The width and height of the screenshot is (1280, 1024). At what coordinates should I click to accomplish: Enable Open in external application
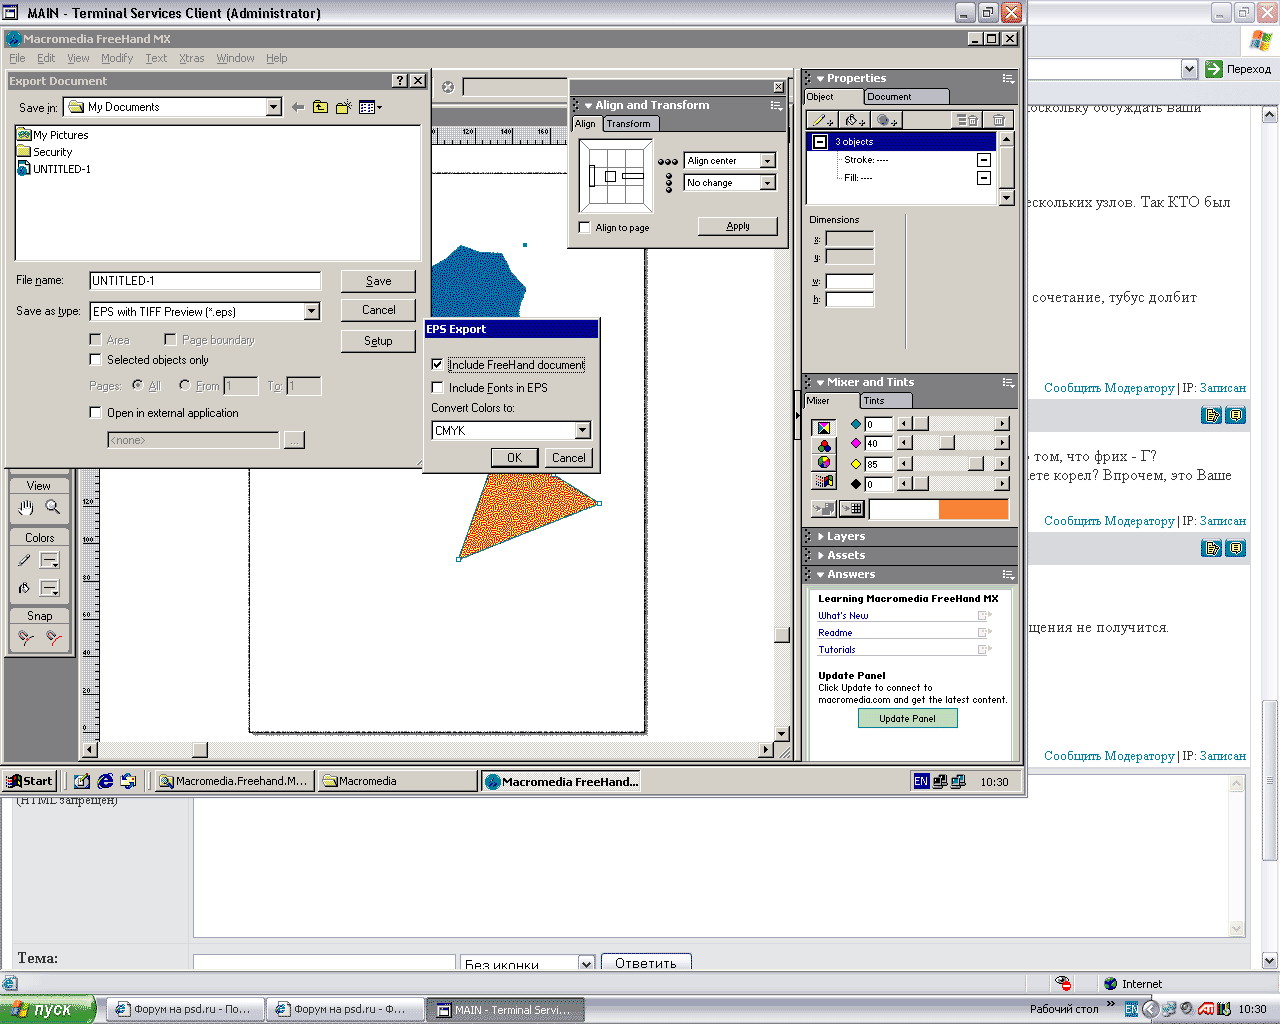coord(96,413)
